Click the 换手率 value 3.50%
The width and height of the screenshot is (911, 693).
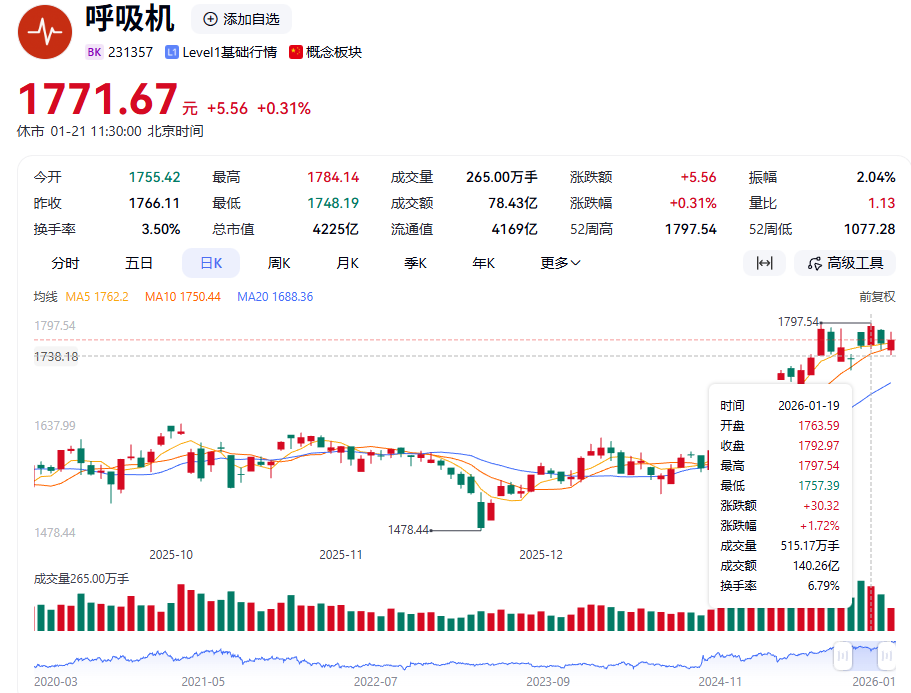point(161,229)
